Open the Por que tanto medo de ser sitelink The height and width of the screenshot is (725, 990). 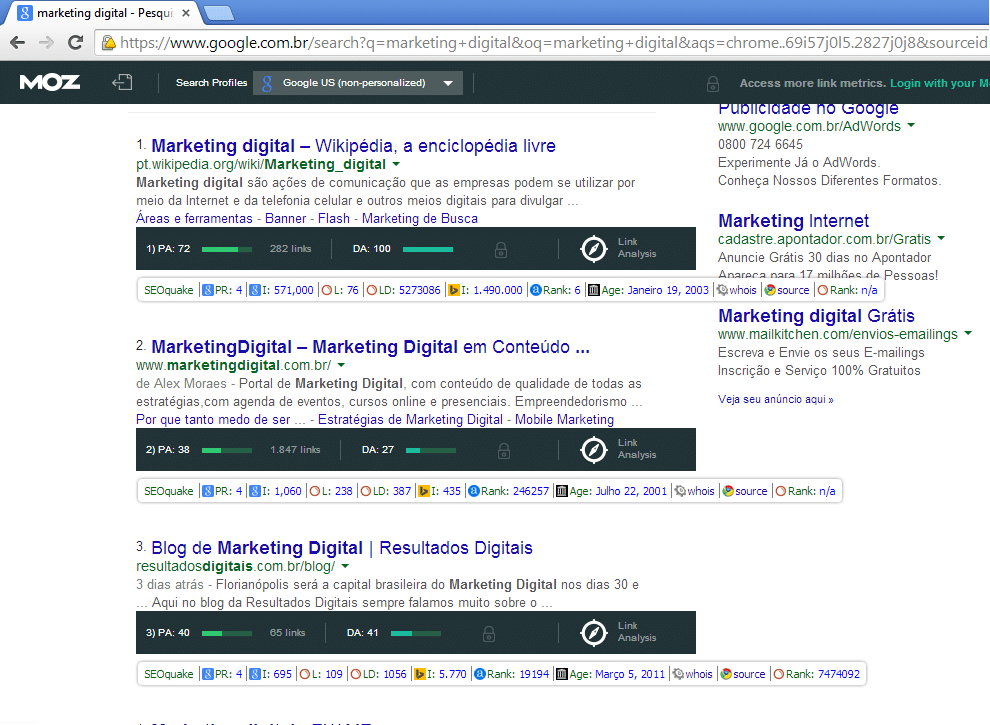[221, 419]
